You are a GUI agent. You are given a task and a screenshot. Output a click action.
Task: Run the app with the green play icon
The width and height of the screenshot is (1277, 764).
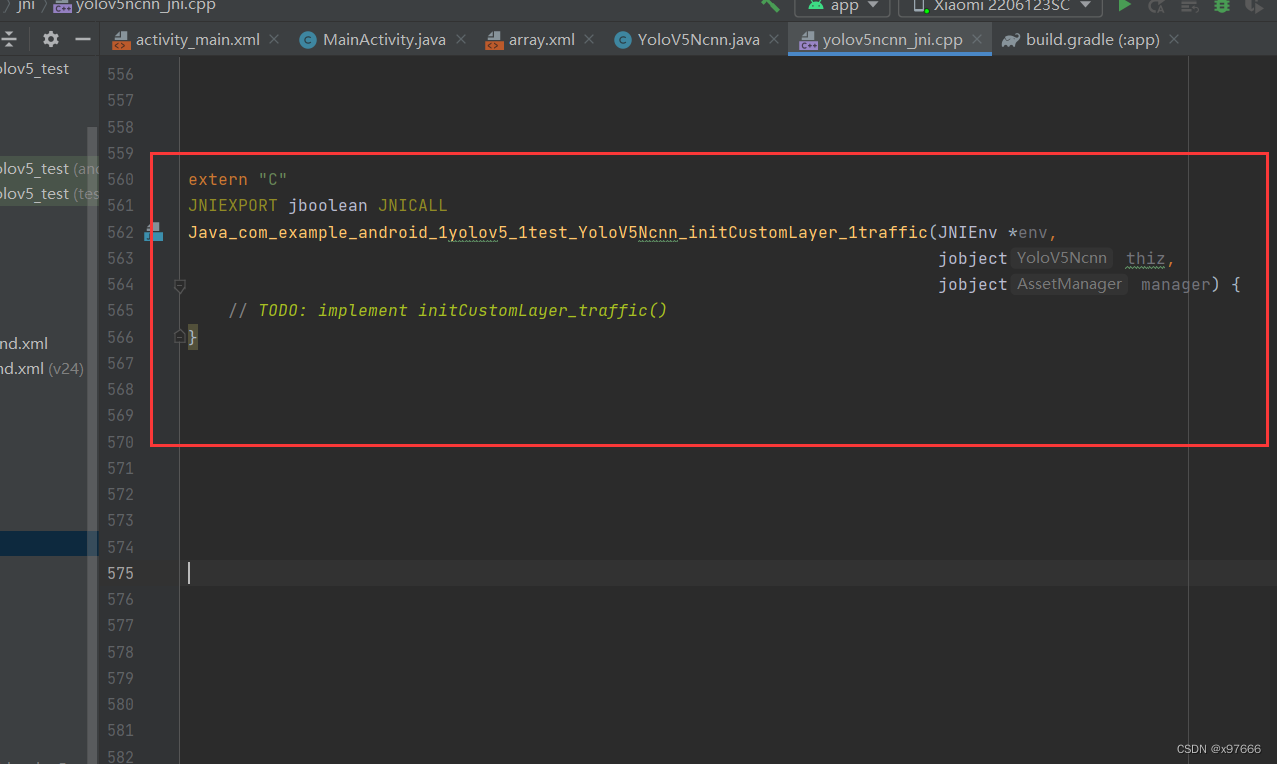[x=1124, y=6]
